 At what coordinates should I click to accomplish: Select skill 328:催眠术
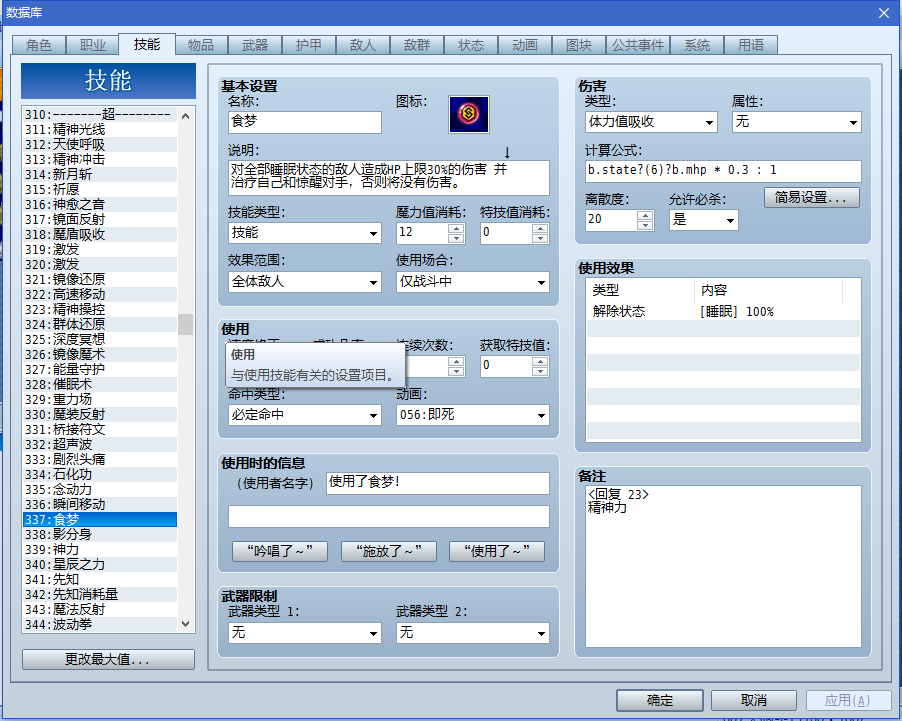click(100, 384)
